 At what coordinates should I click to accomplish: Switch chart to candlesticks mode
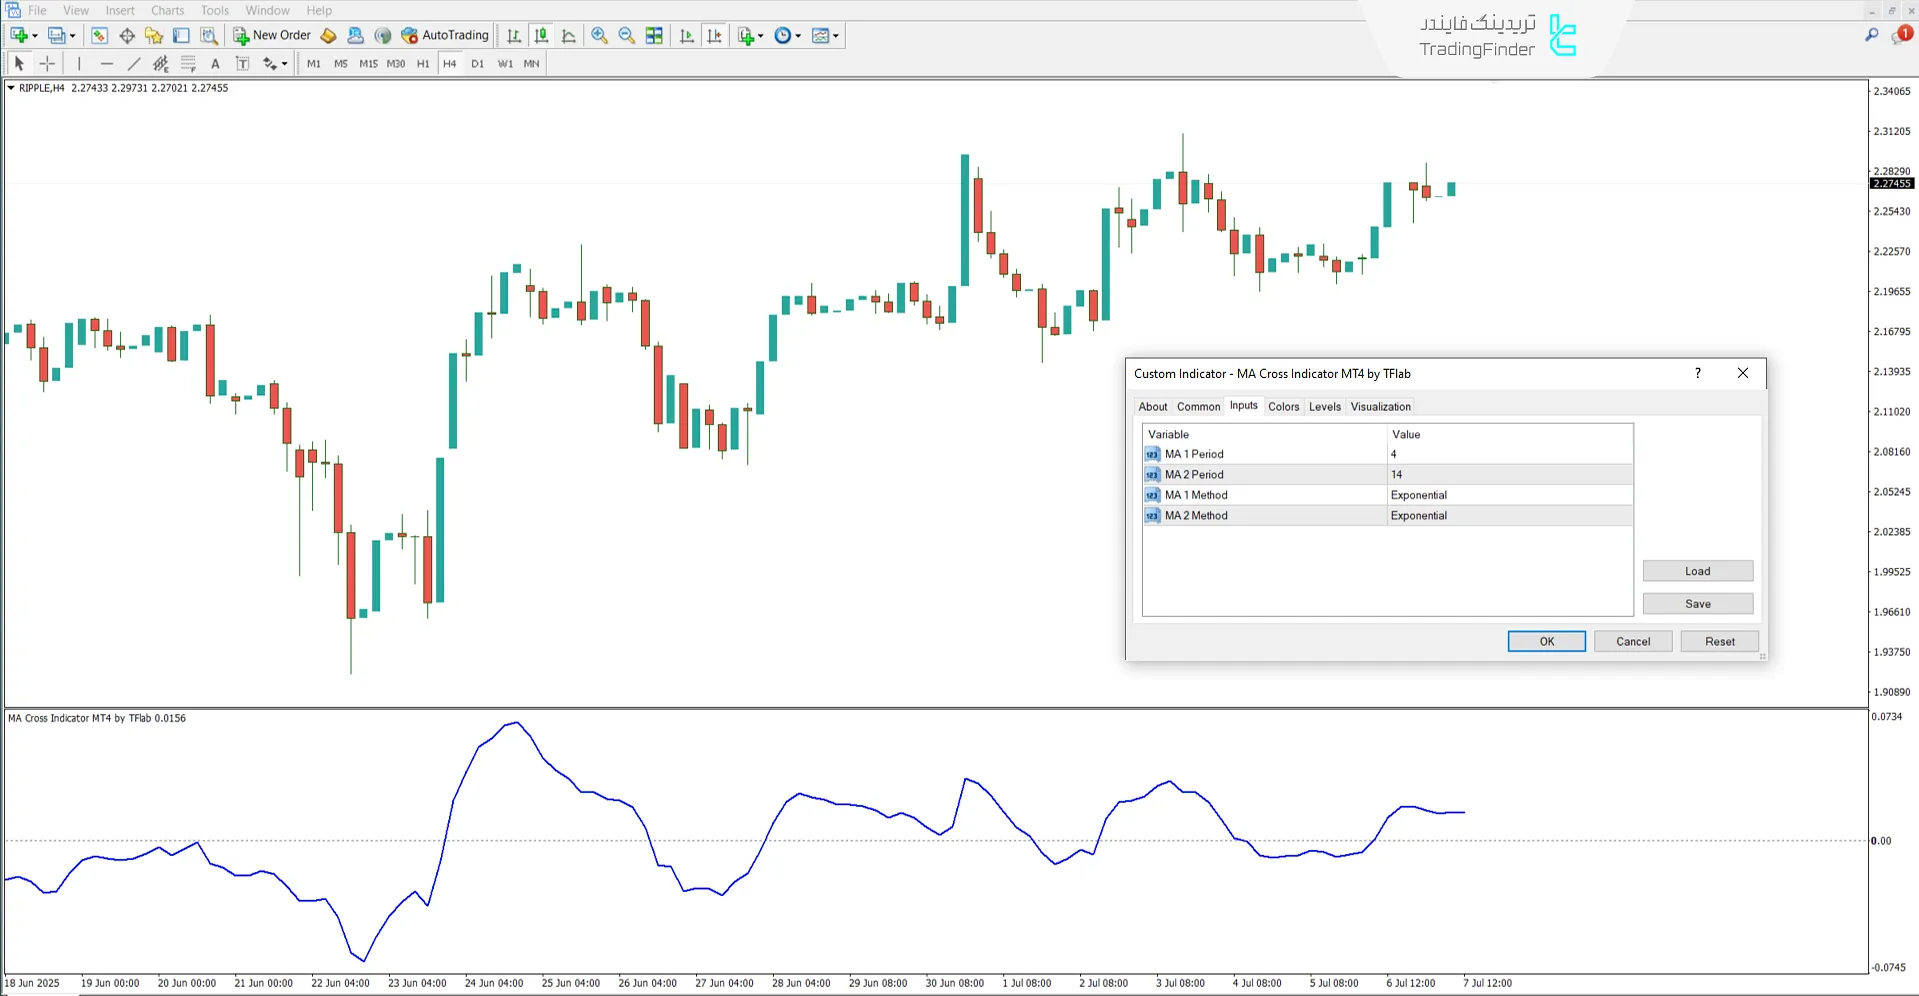pyautogui.click(x=541, y=35)
